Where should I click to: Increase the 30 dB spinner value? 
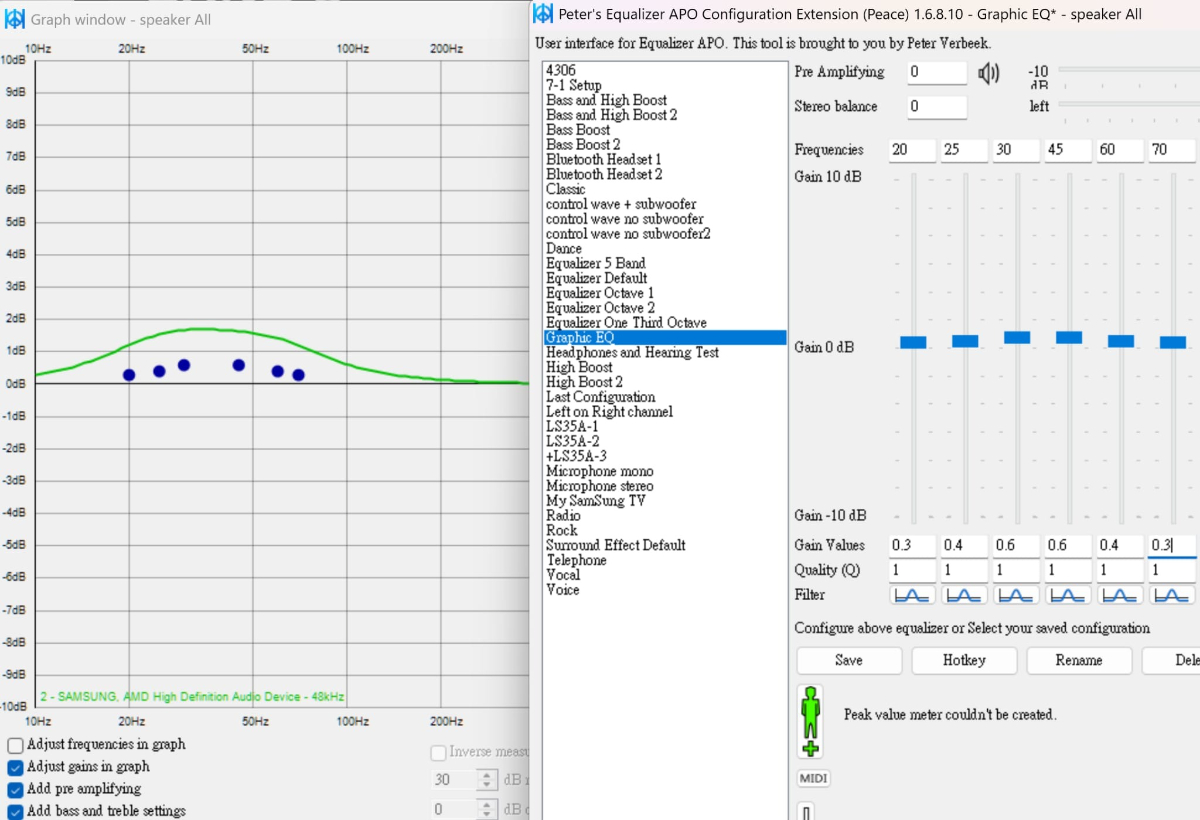[x=486, y=774]
